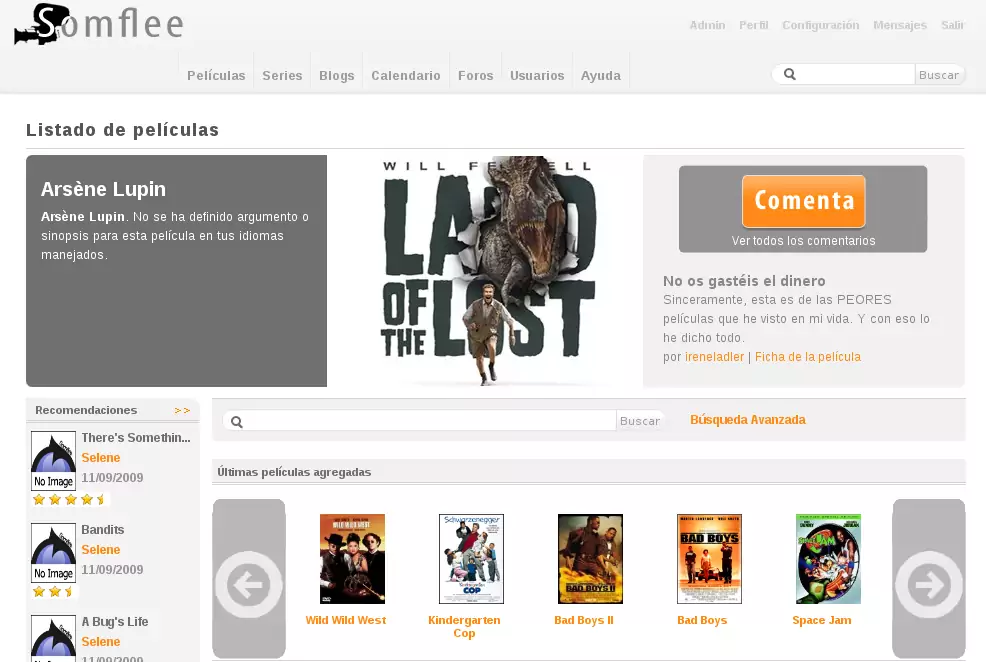This screenshot has height=662, width=986.
Task: Open the Calendario menu
Action: coord(406,75)
